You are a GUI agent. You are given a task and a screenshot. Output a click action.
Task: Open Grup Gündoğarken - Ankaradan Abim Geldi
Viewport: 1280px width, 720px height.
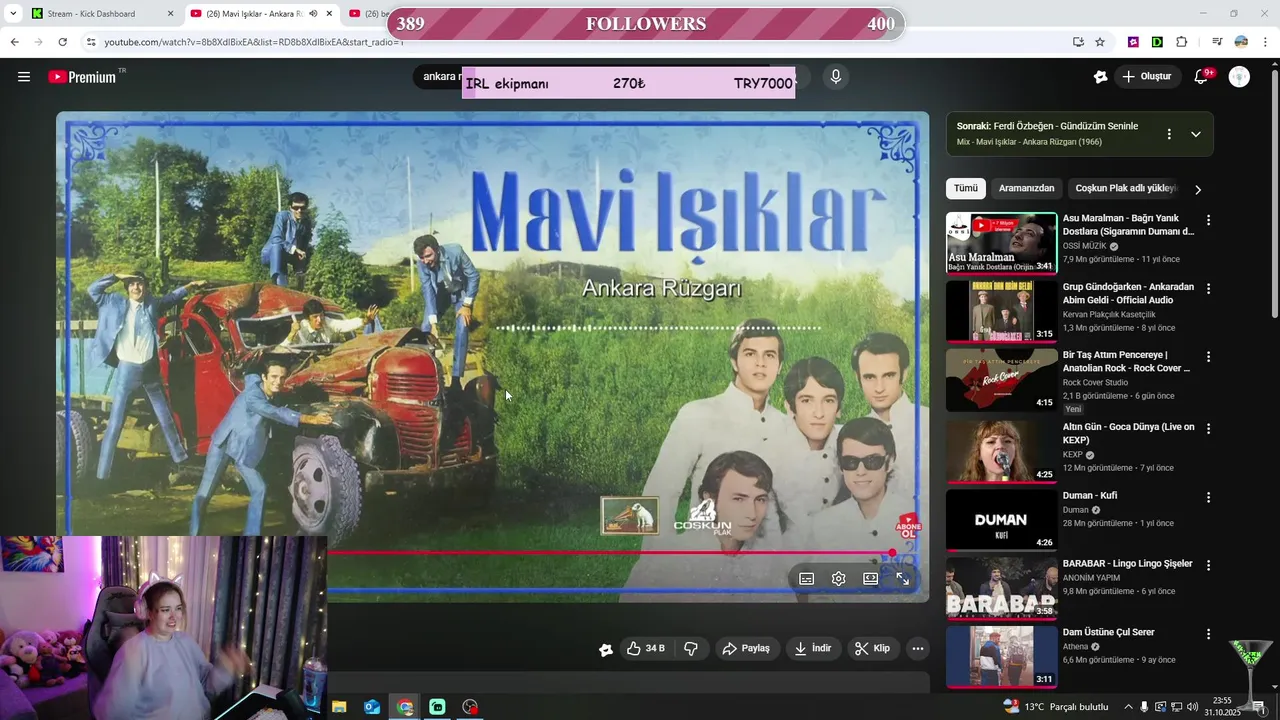click(x=1128, y=293)
